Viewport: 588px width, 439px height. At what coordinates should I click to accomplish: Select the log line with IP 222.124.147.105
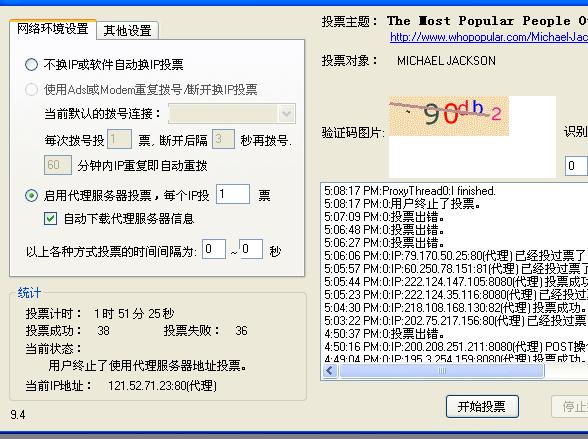(456, 282)
